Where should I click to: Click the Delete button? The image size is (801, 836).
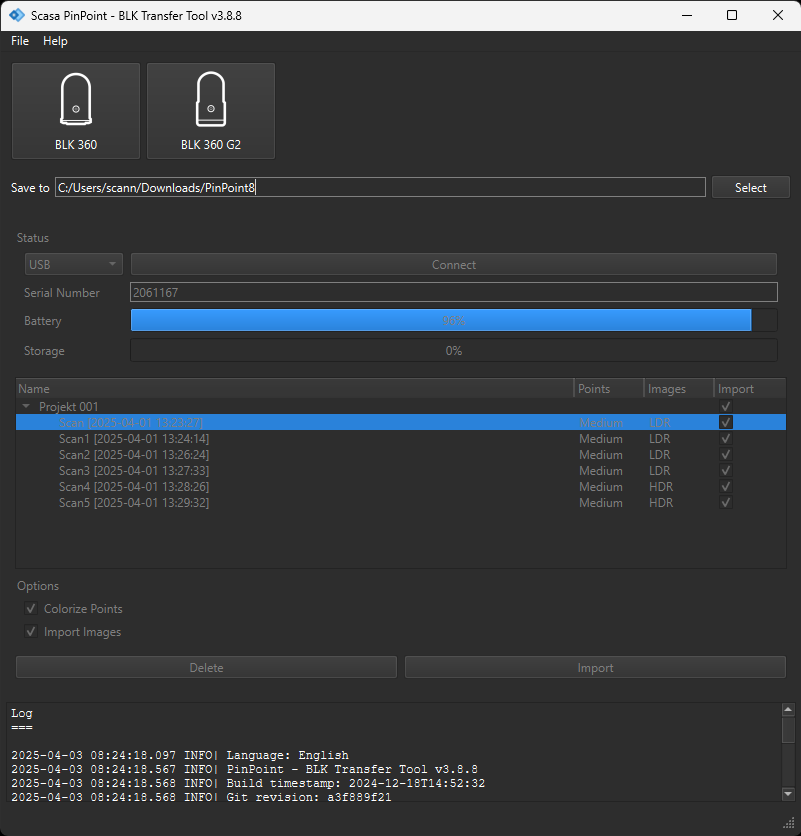click(x=206, y=667)
